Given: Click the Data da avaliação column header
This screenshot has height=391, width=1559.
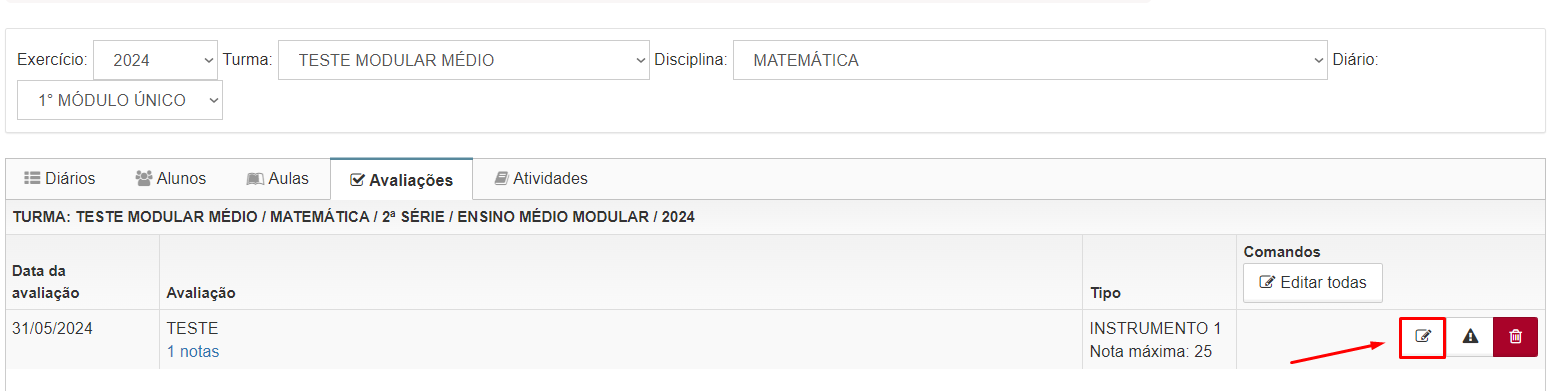Looking at the screenshot, I should pos(46,282).
